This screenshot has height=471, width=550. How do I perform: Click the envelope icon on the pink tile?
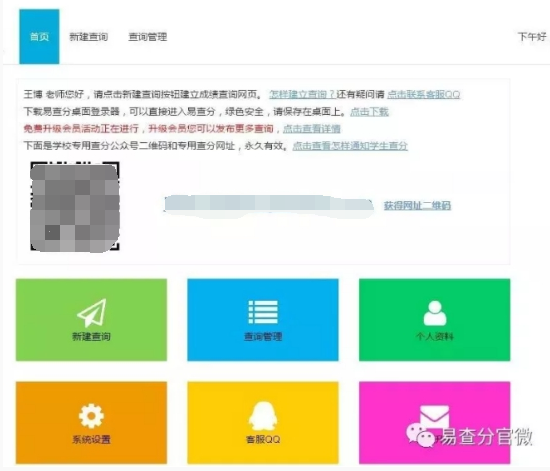click(x=434, y=417)
